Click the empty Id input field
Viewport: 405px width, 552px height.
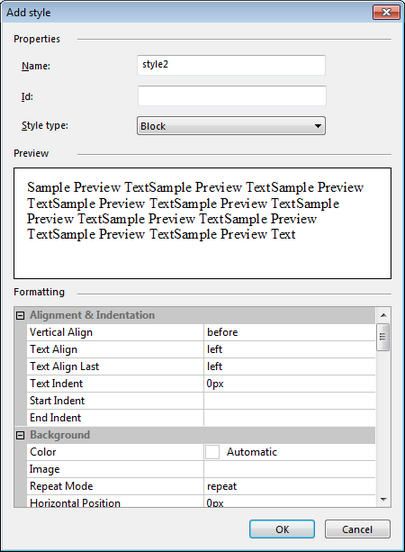tap(232, 96)
